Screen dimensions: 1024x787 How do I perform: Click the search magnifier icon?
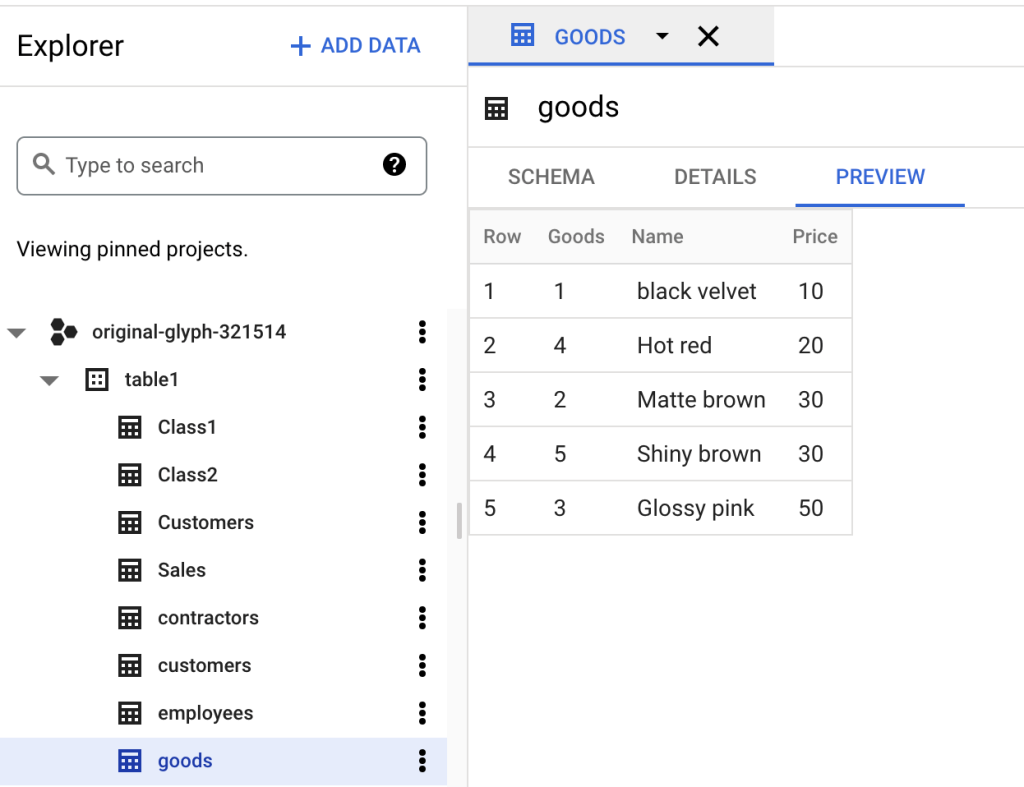[43, 165]
